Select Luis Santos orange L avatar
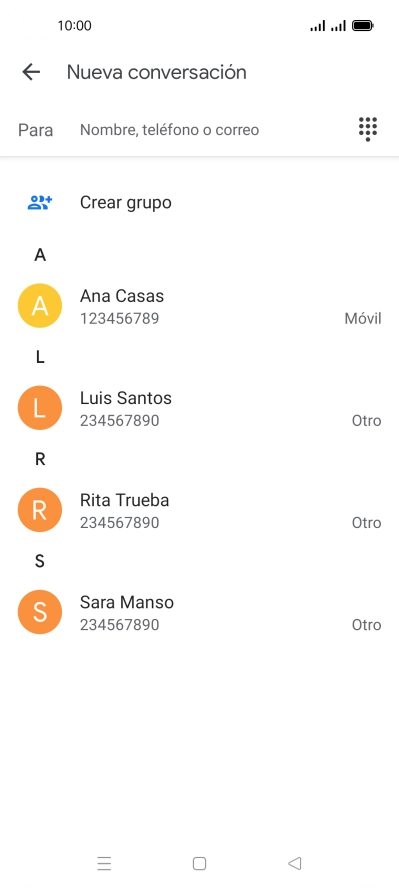This screenshot has height=888, width=399. click(40, 408)
